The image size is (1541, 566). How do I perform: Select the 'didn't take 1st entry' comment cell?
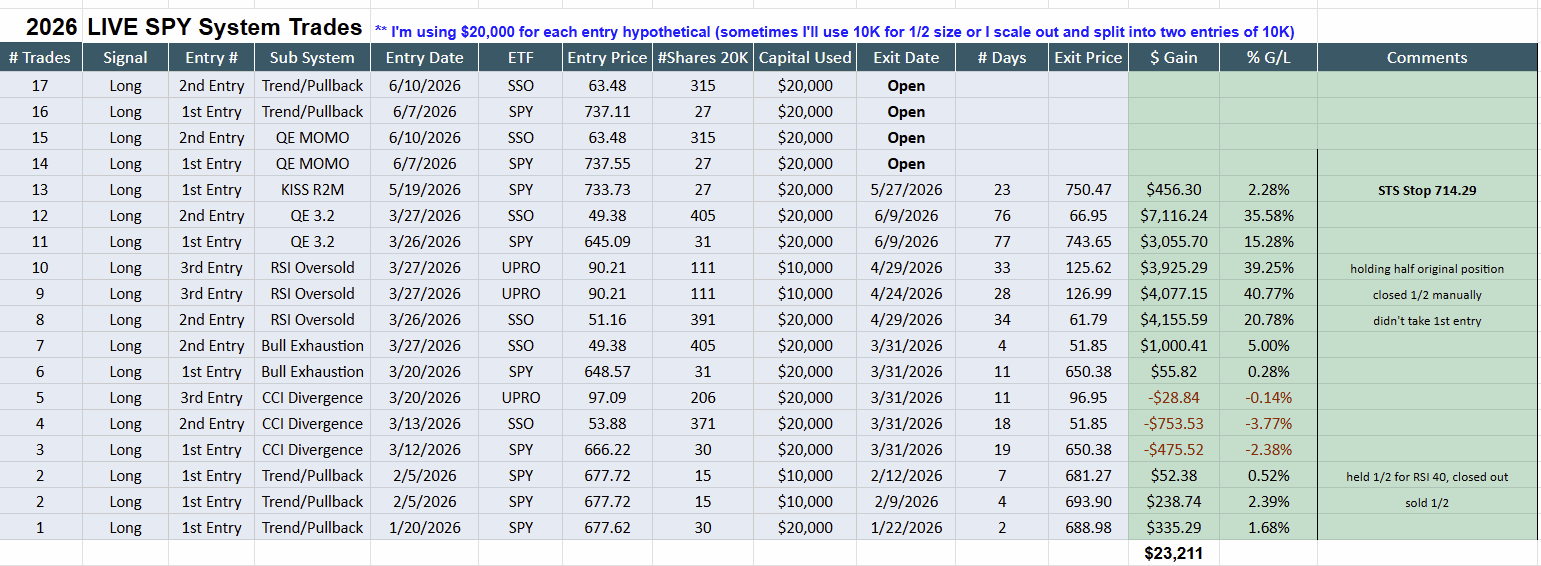(1427, 320)
